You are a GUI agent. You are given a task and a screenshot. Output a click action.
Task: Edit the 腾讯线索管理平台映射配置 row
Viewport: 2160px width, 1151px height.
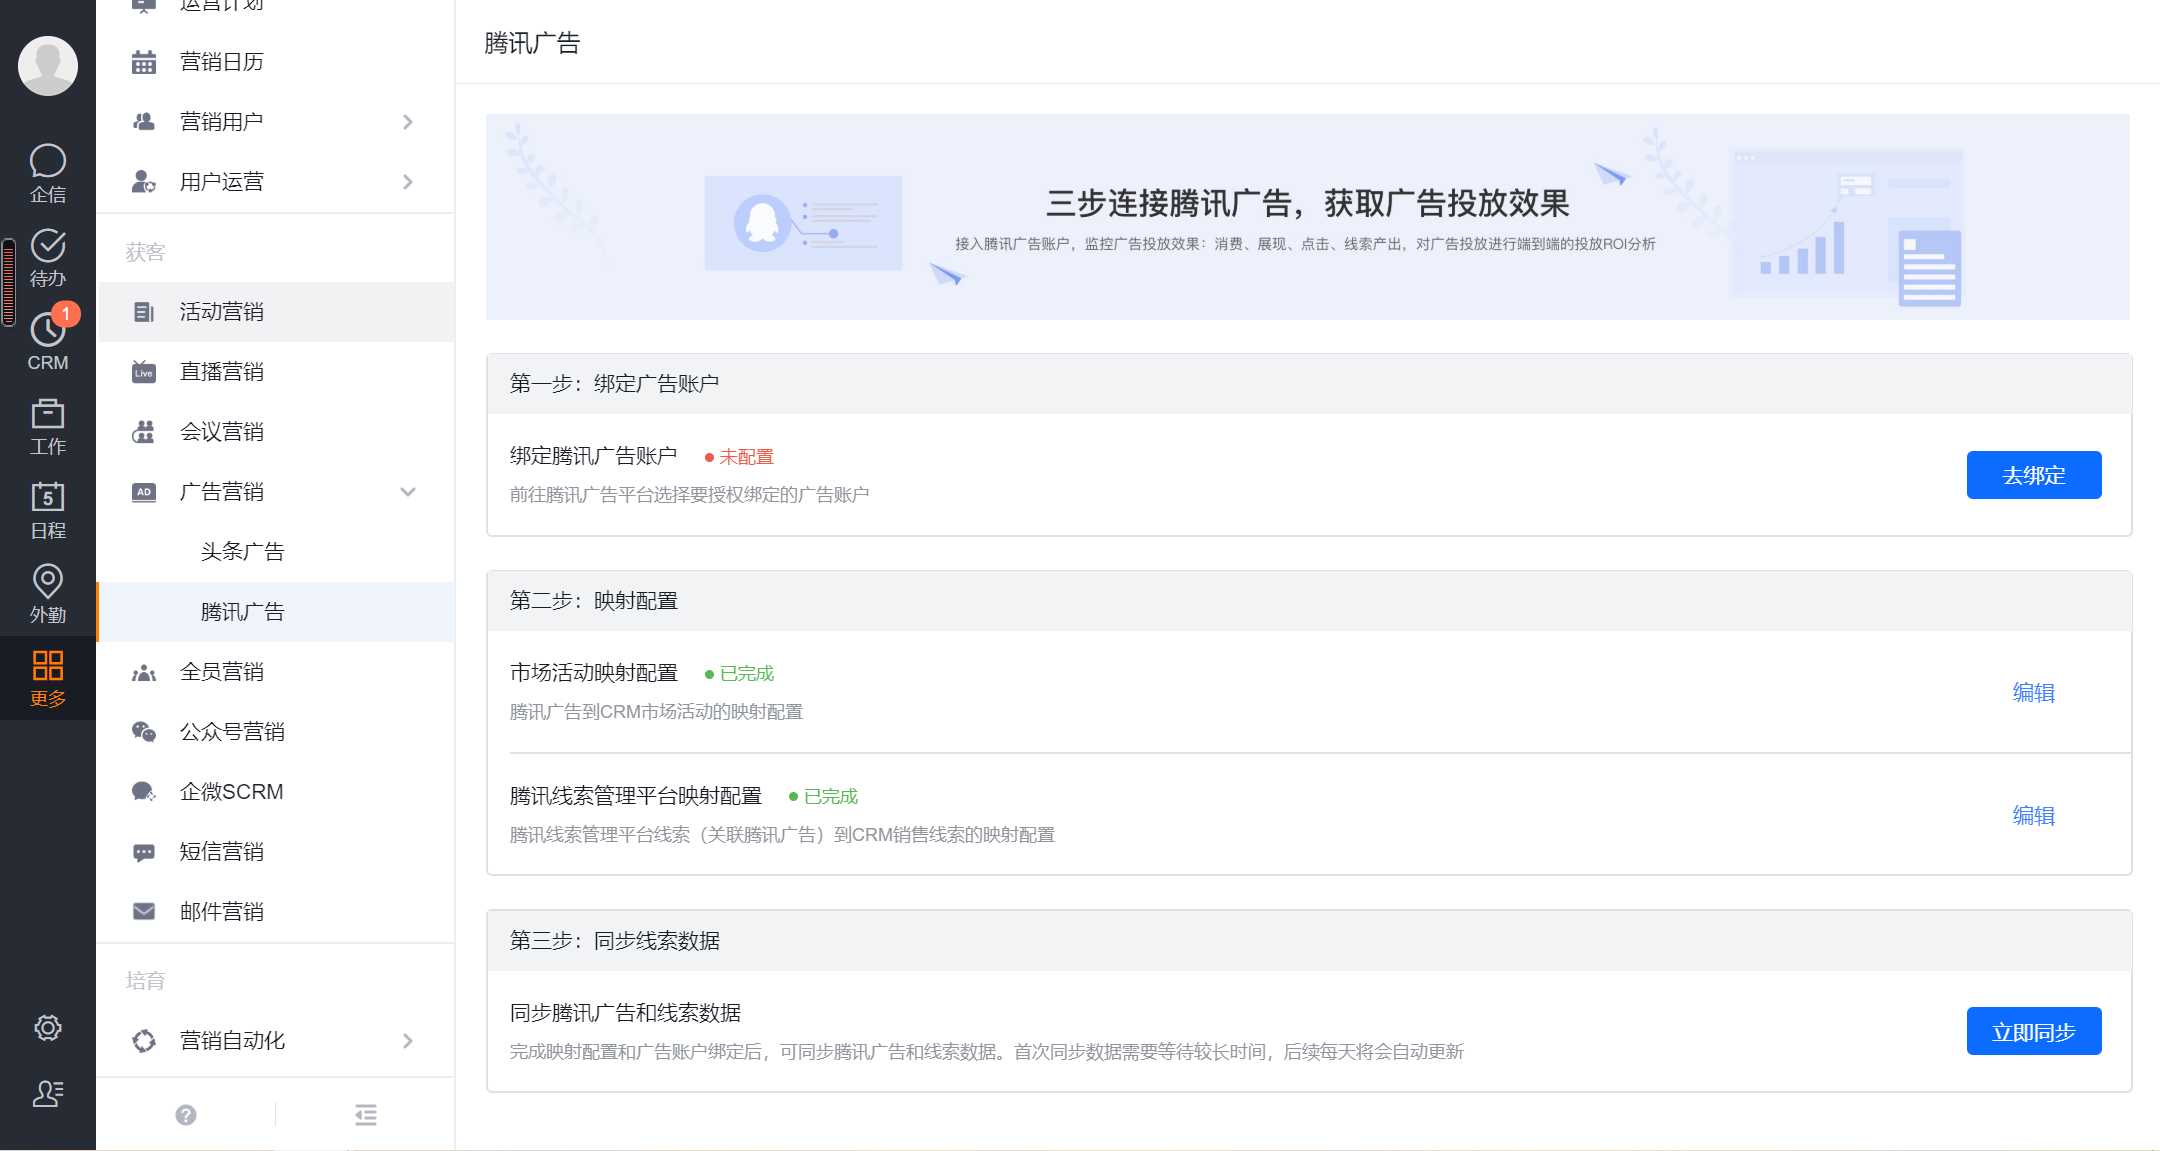coord(2033,815)
